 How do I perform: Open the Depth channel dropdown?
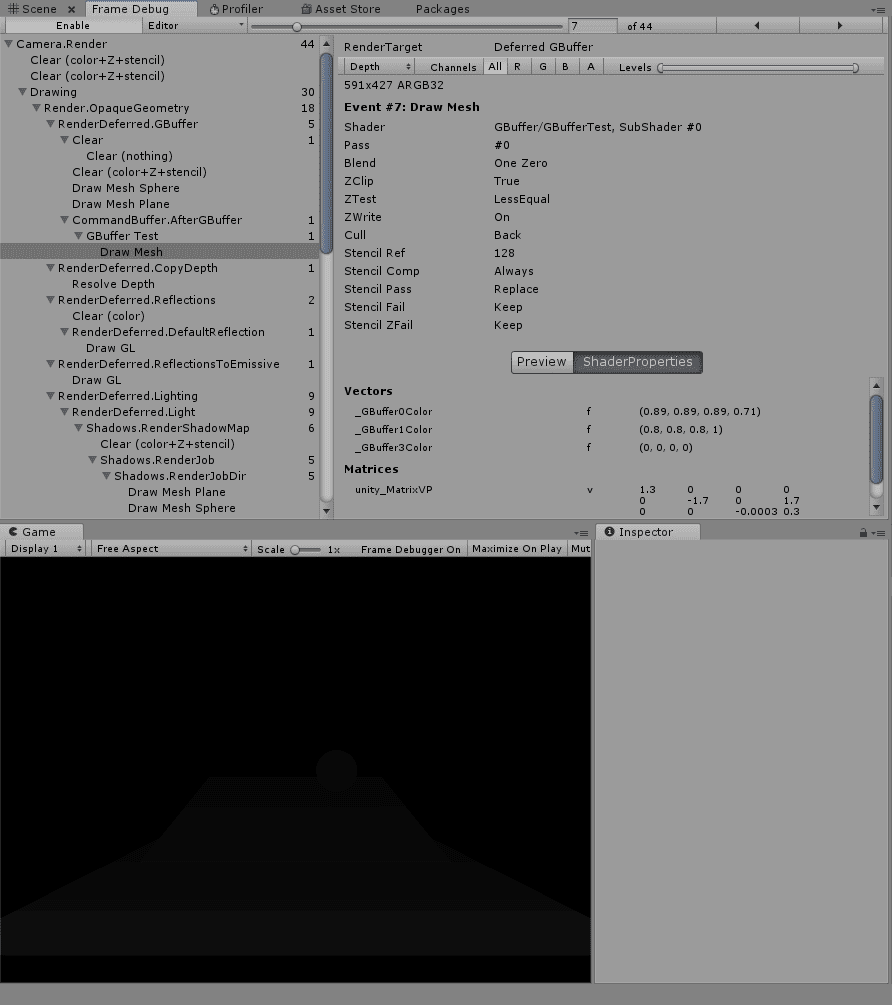click(x=378, y=66)
